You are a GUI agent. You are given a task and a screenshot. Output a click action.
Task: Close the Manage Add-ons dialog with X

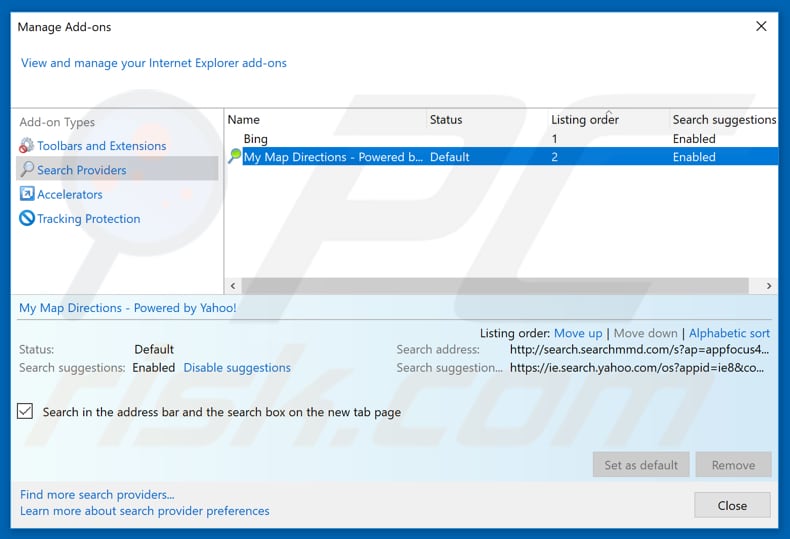[x=761, y=26]
